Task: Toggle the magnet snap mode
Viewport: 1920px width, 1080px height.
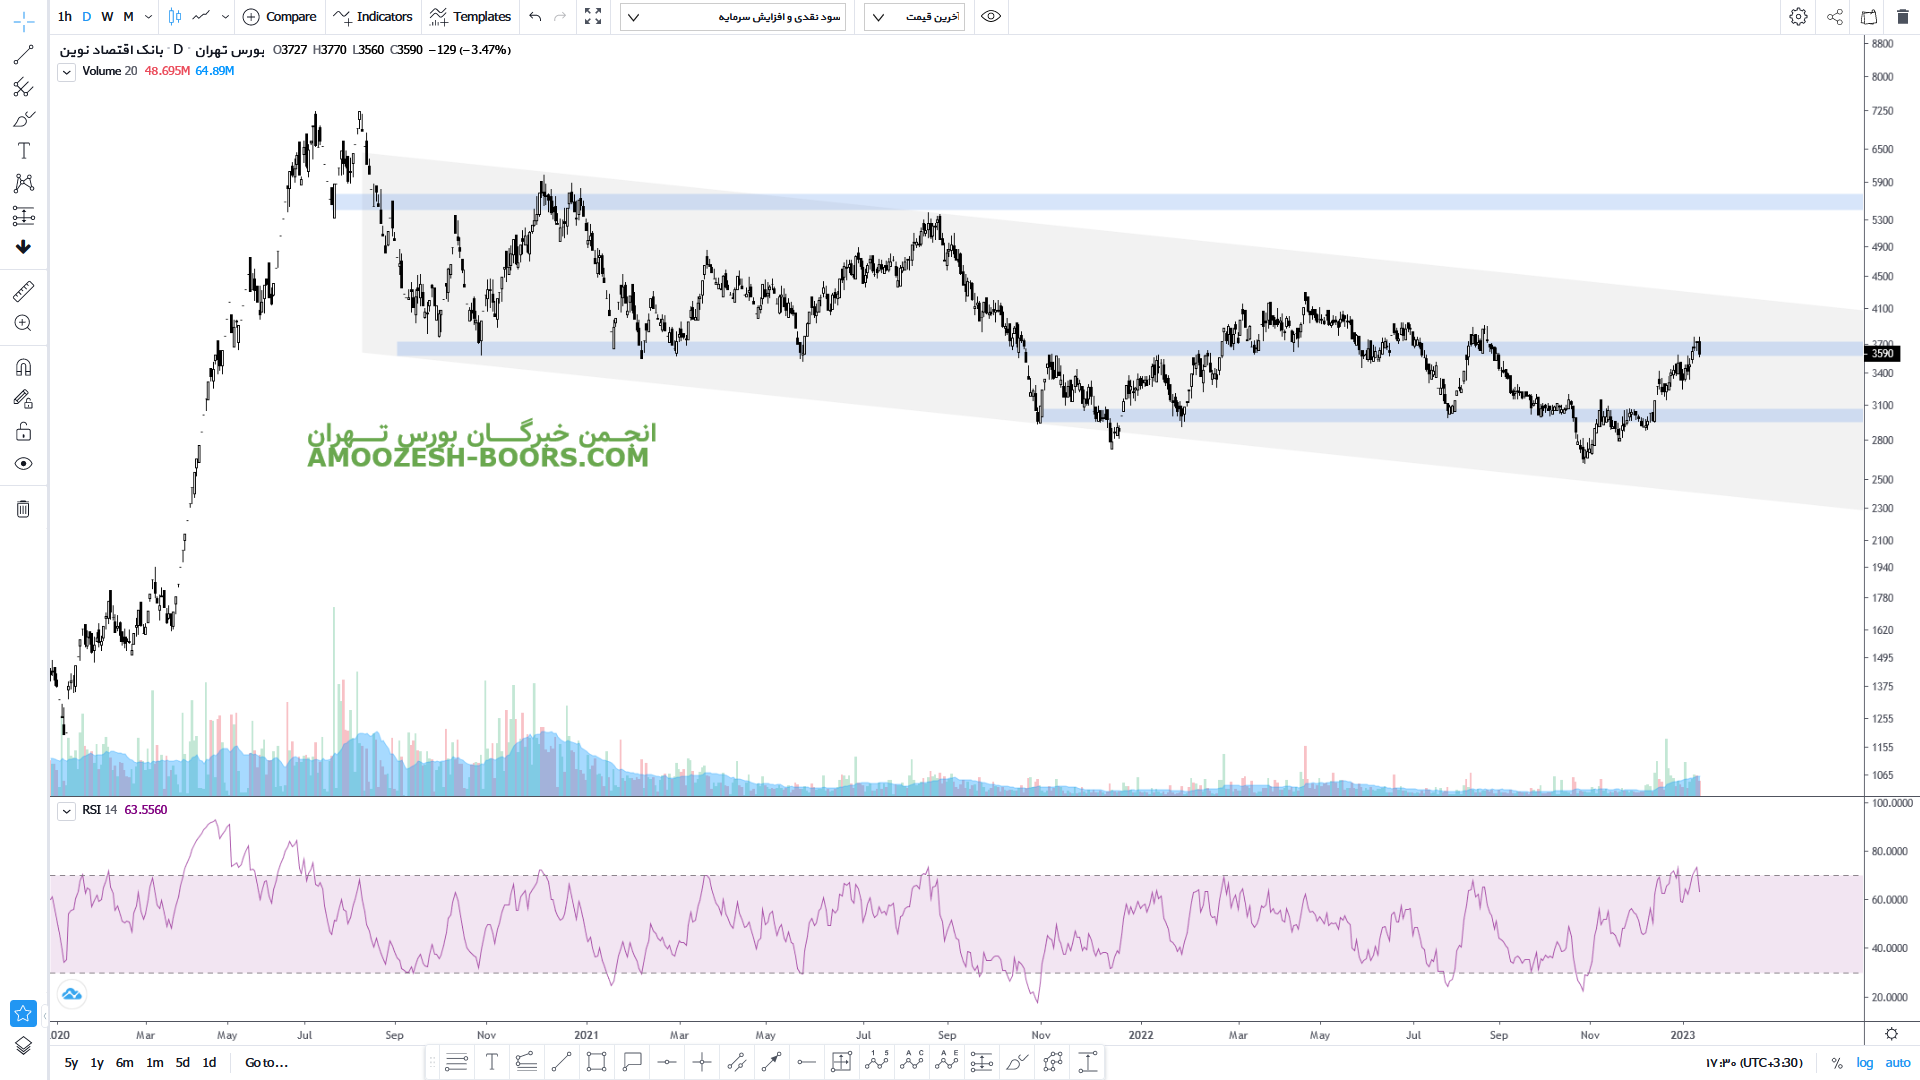Action: [23, 367]
